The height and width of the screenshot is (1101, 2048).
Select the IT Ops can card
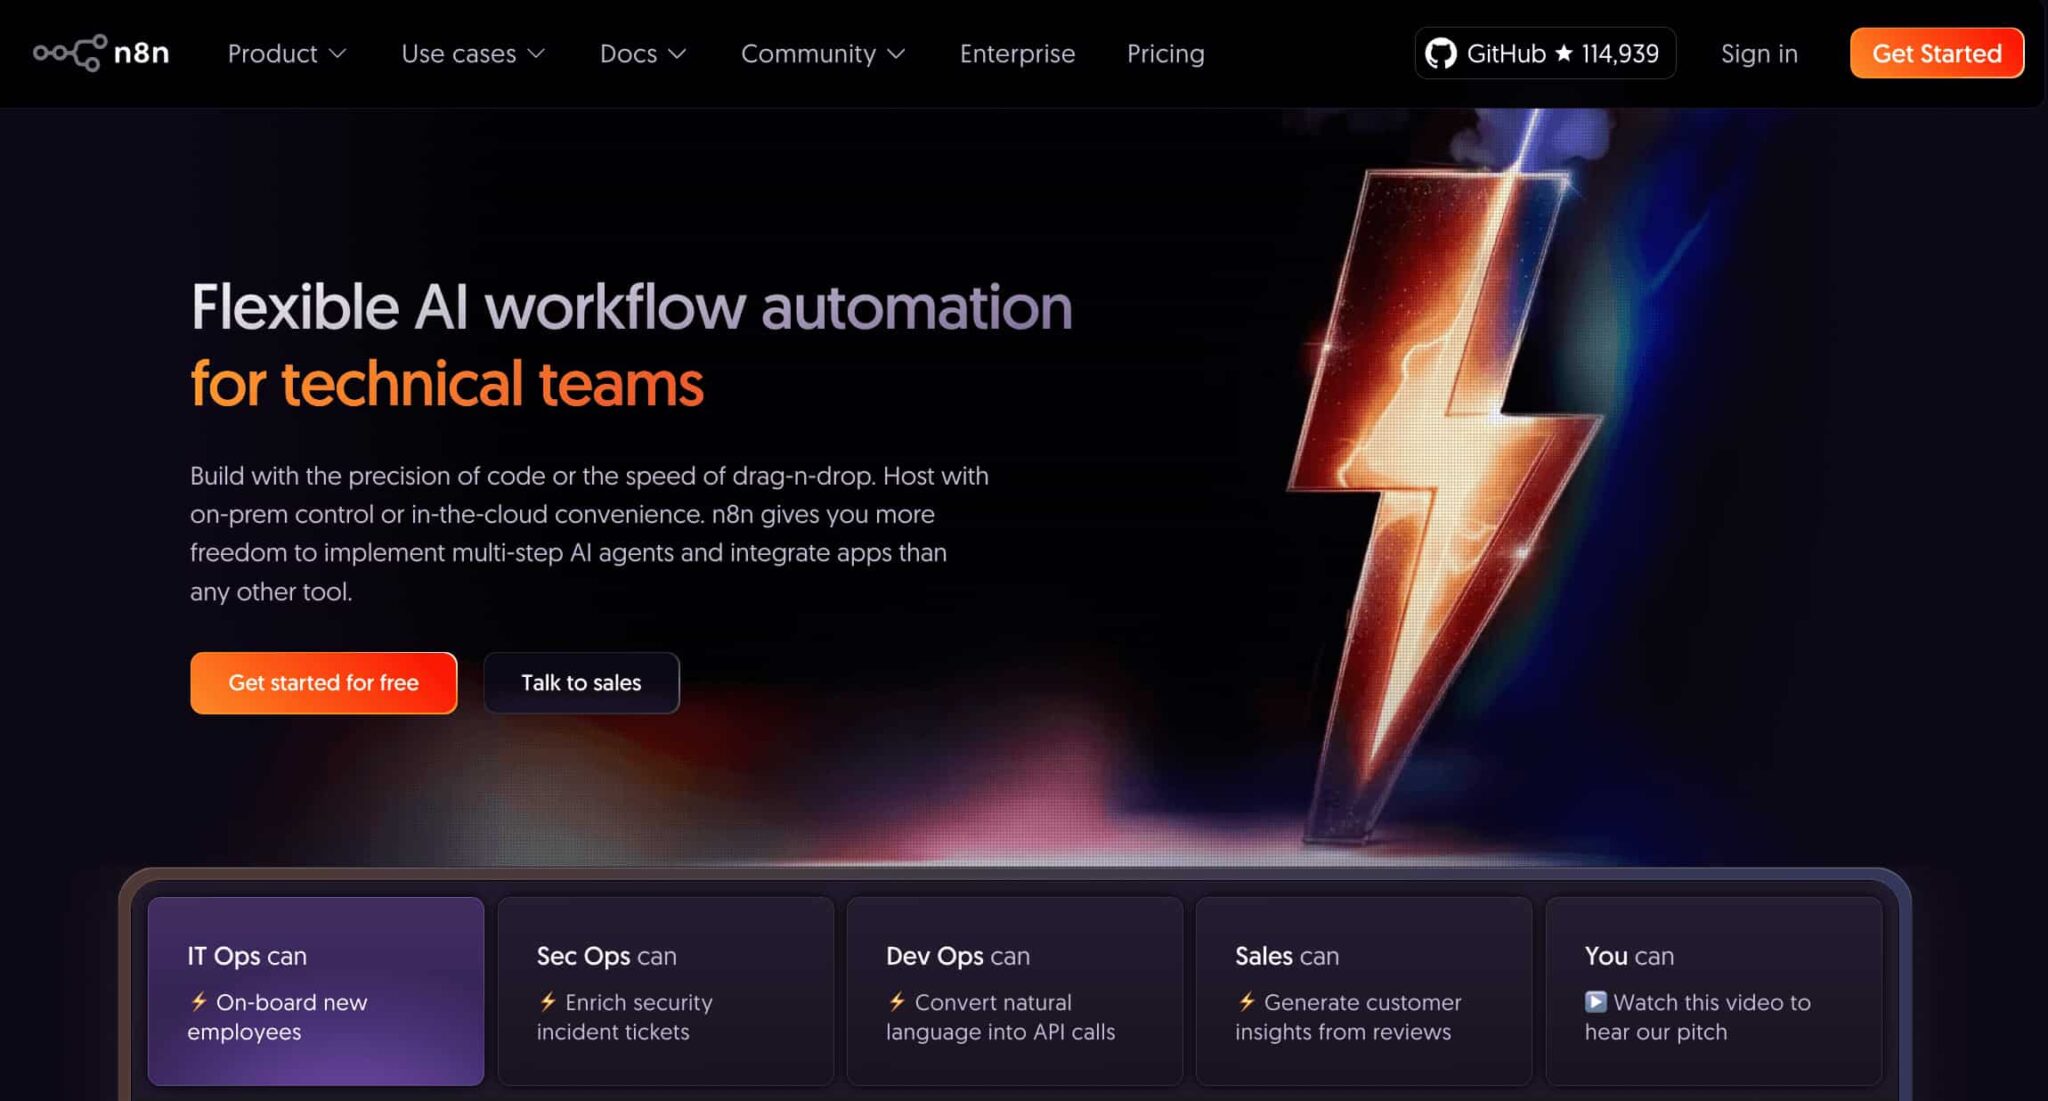point(315,990)
